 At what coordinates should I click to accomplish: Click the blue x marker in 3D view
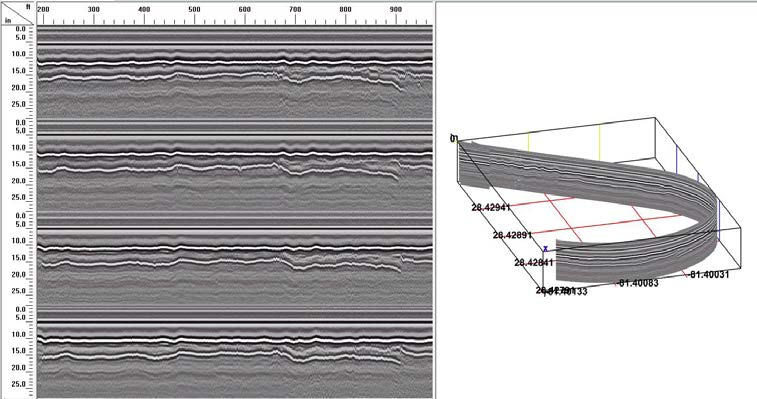pyautogui.click(x=546, y=249)
